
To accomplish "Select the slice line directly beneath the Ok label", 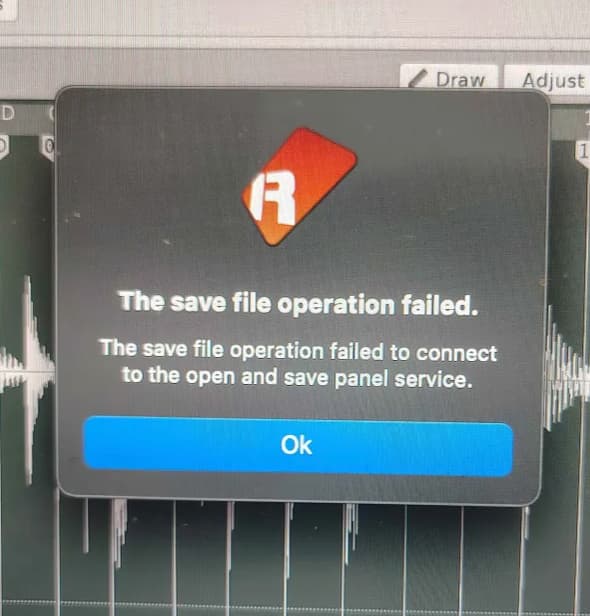I will click(x=287, y=558).
